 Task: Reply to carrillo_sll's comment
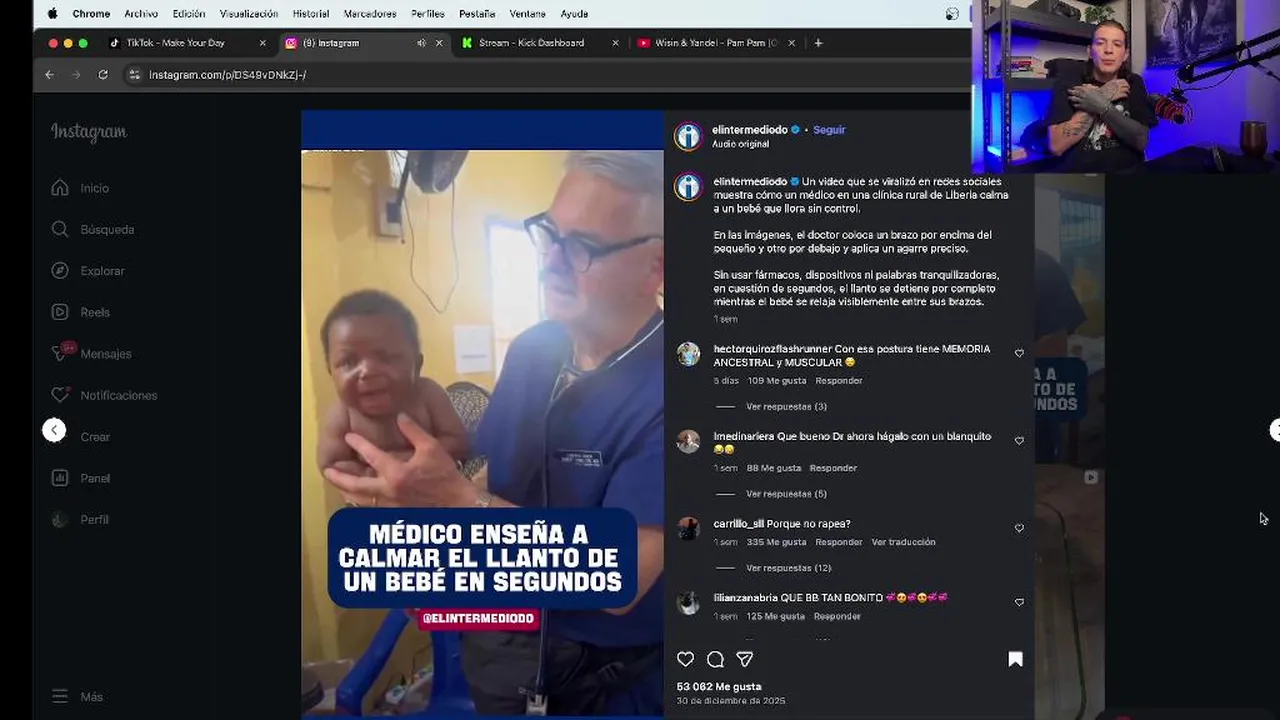tap(838, 542)
